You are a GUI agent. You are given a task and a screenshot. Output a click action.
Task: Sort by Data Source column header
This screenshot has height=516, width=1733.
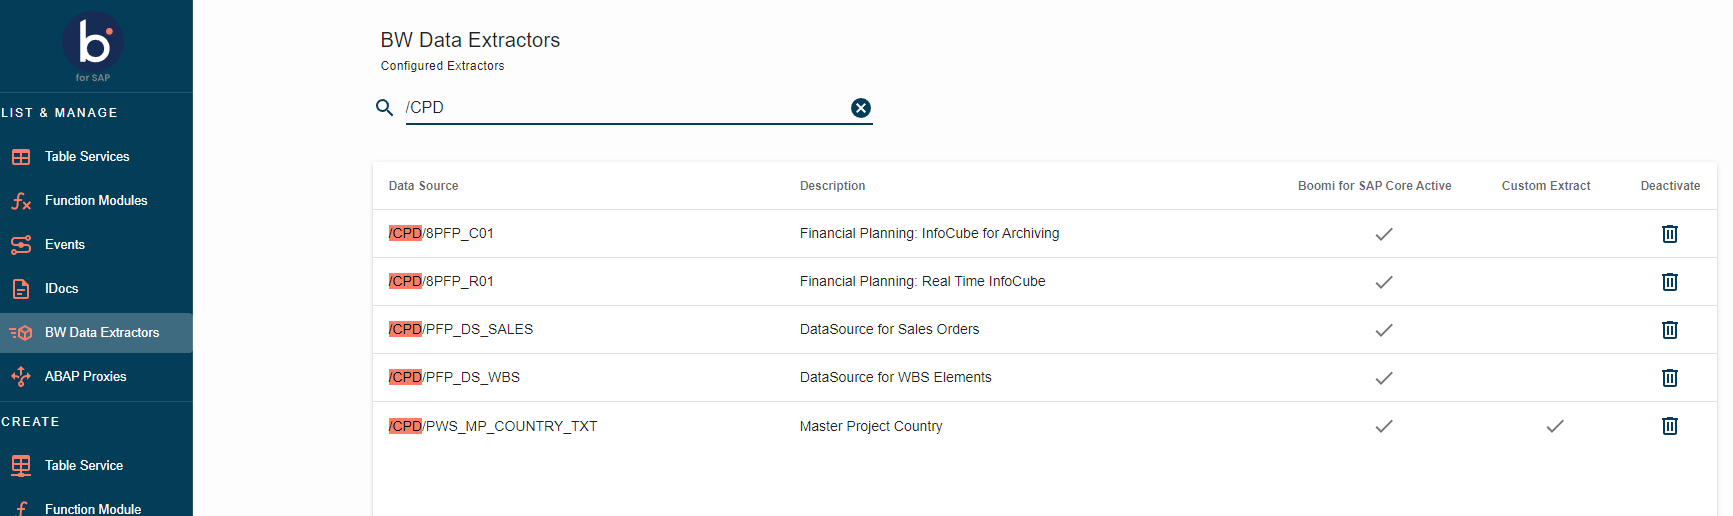[x=423, y=186]
